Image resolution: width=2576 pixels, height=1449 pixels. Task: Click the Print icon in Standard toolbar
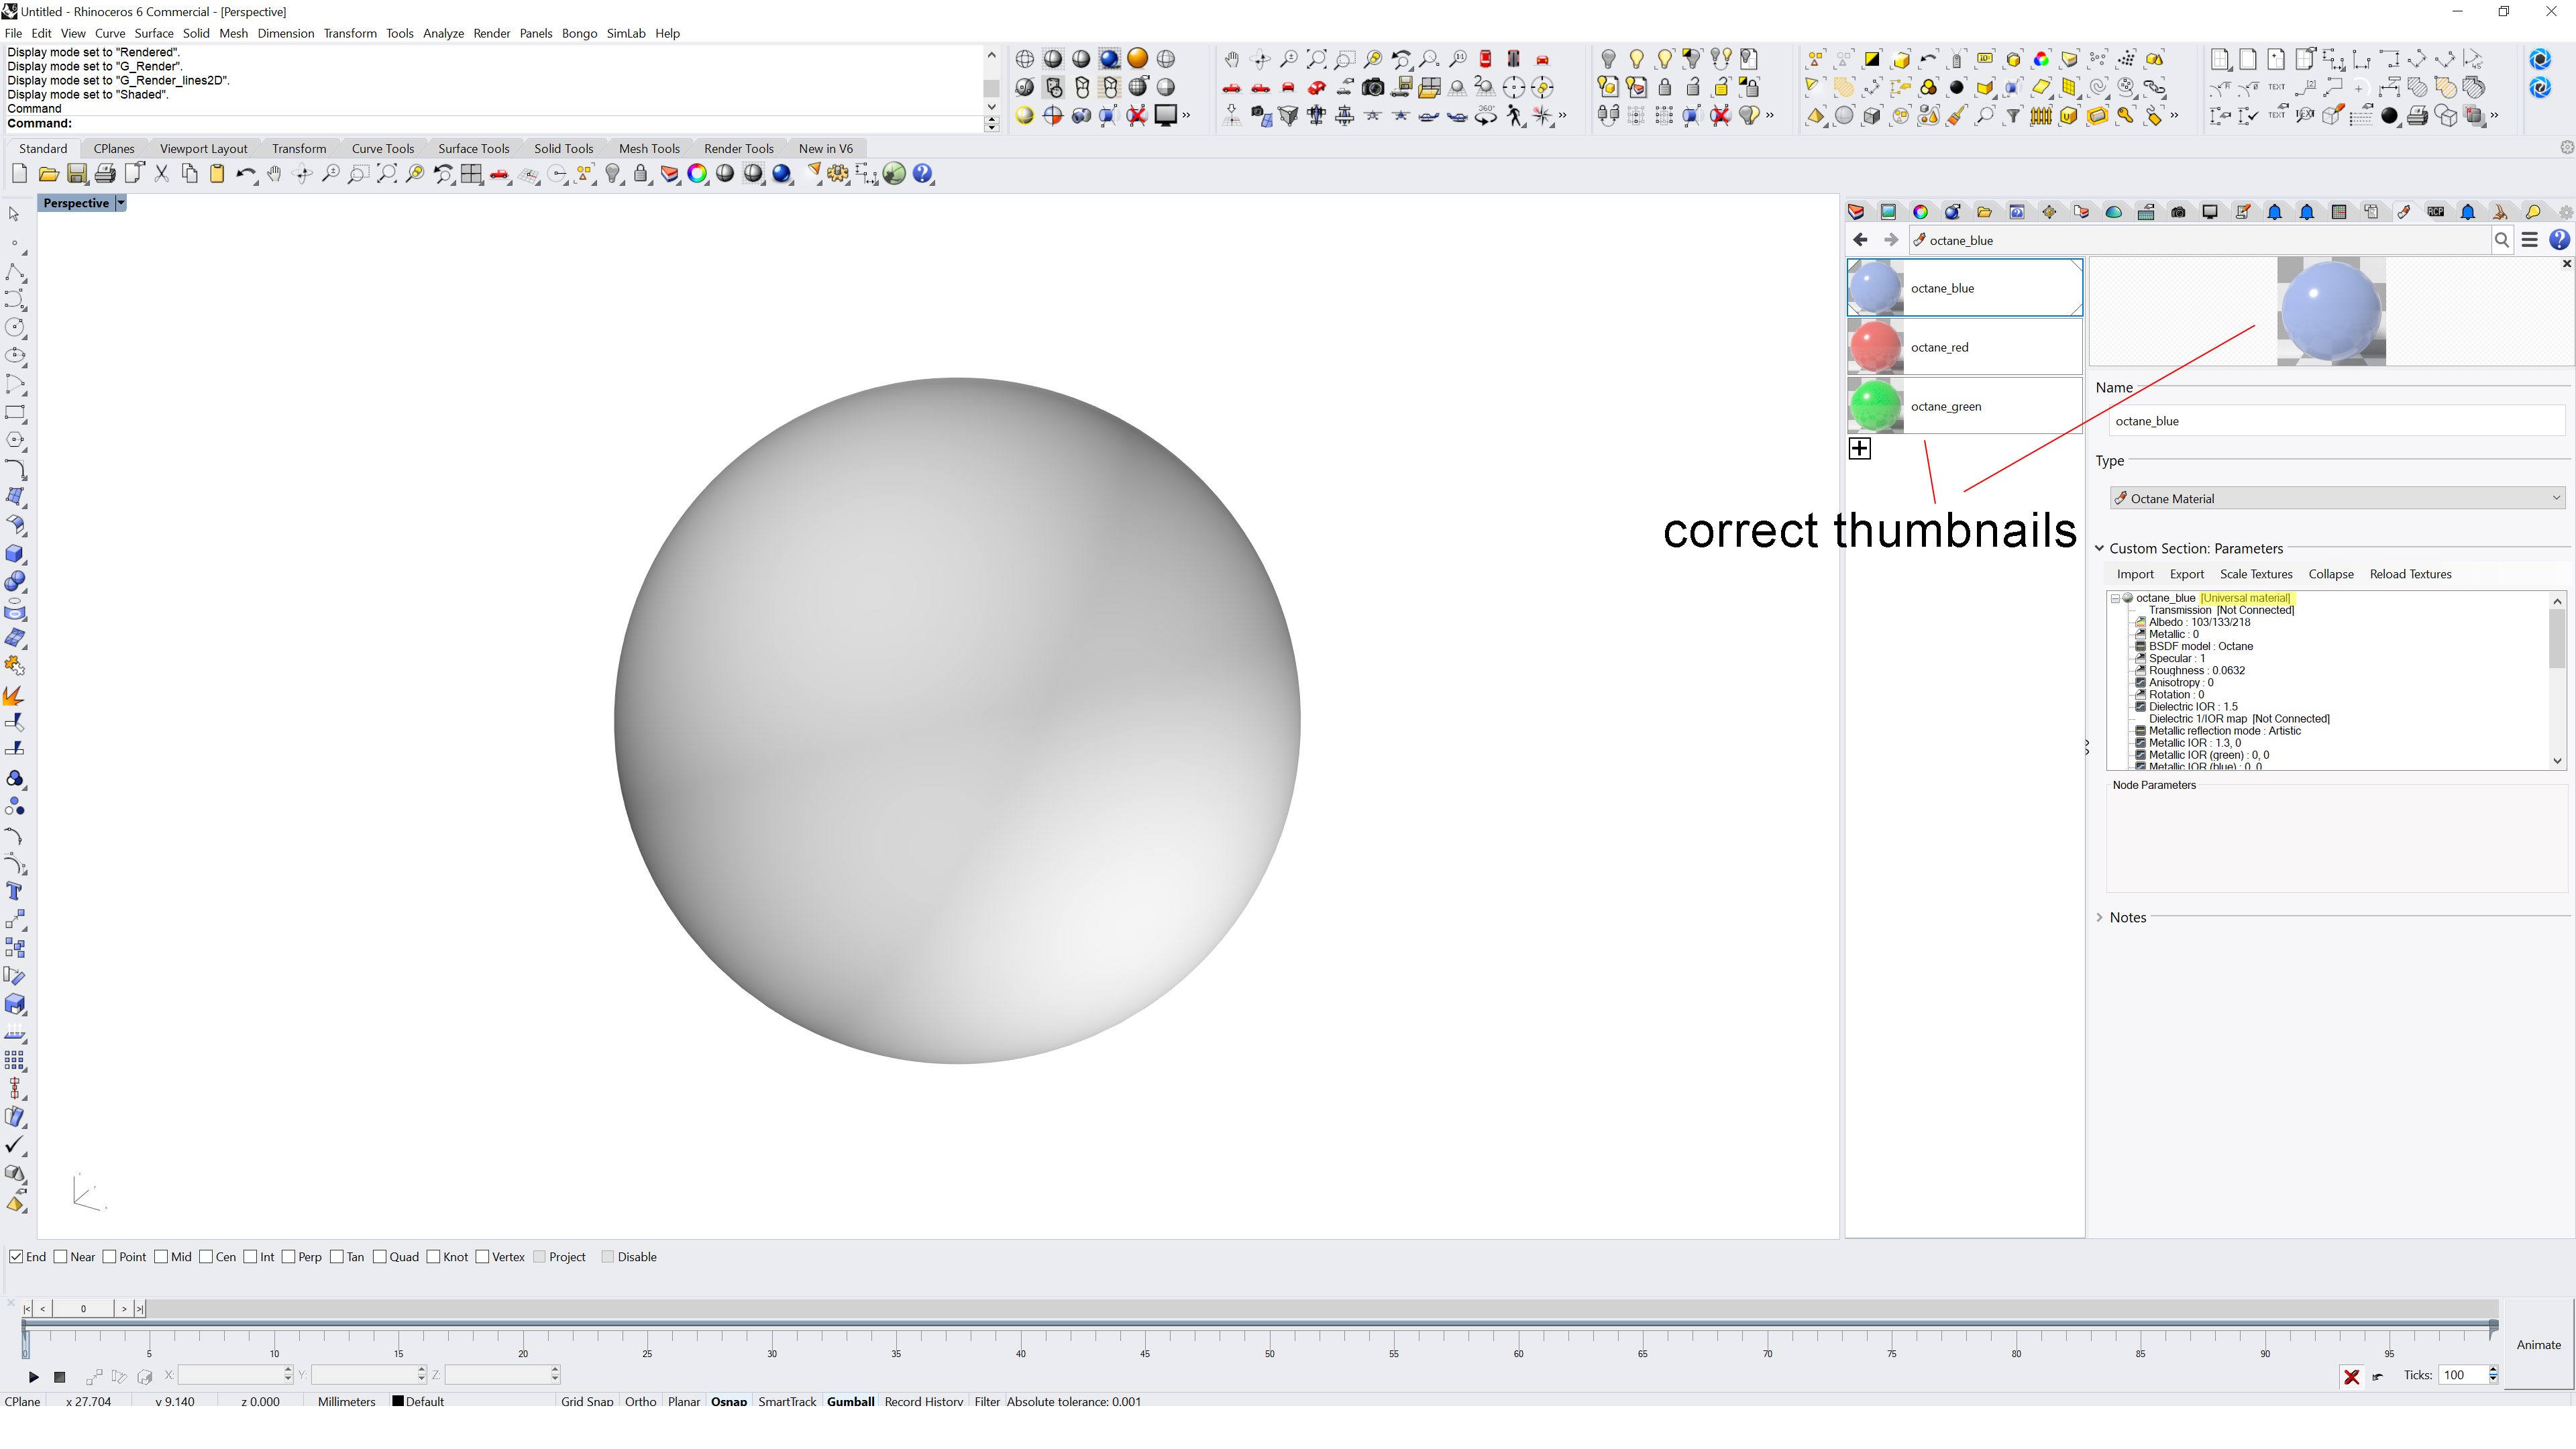point(105,174)
